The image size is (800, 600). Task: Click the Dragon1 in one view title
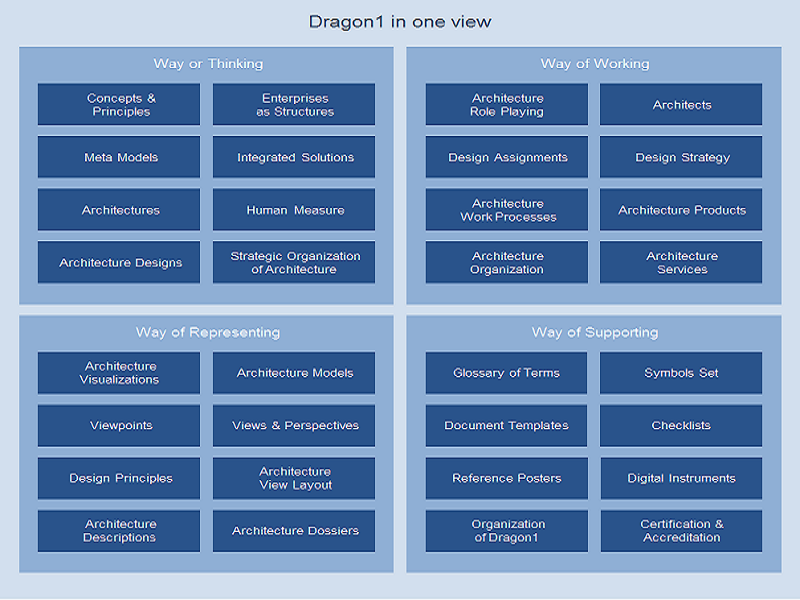[x=400, y=22]
